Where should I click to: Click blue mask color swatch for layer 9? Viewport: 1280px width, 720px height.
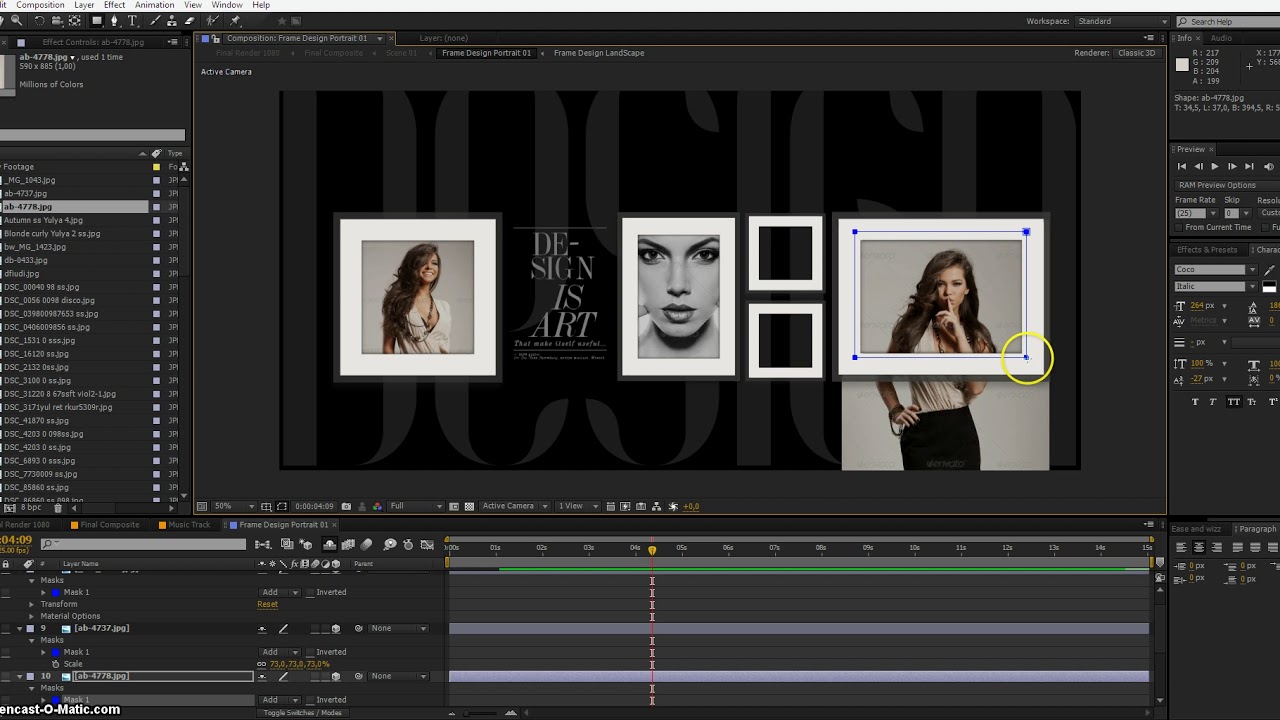[55, 652]
